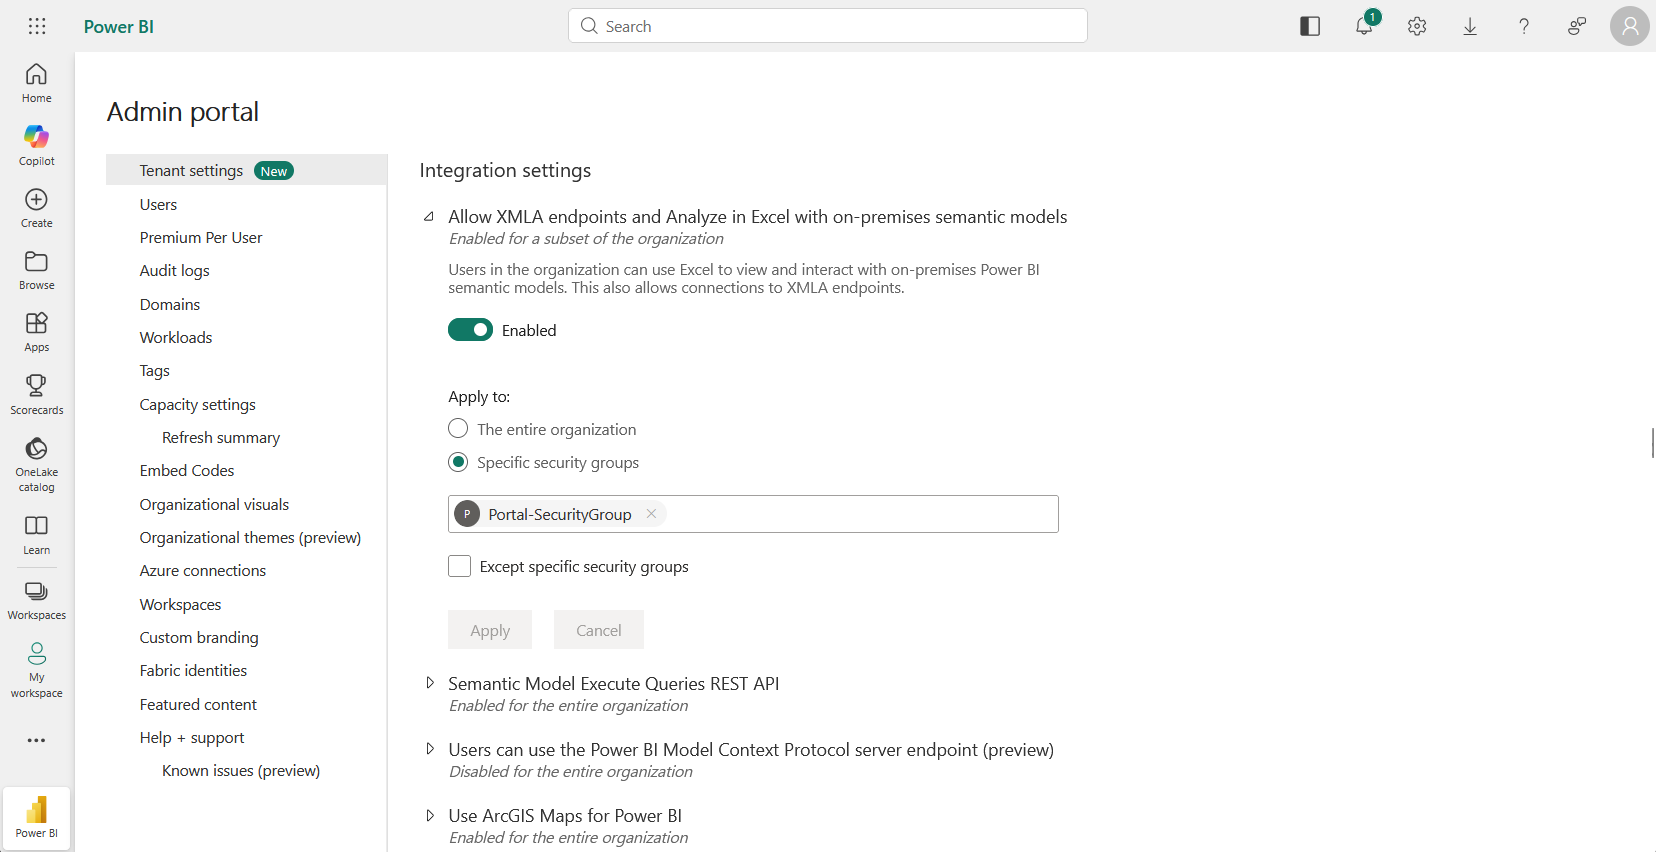This screenshot has height=852, width=1656.
Task: Open notifications bell
Action: pos(1364,26)
